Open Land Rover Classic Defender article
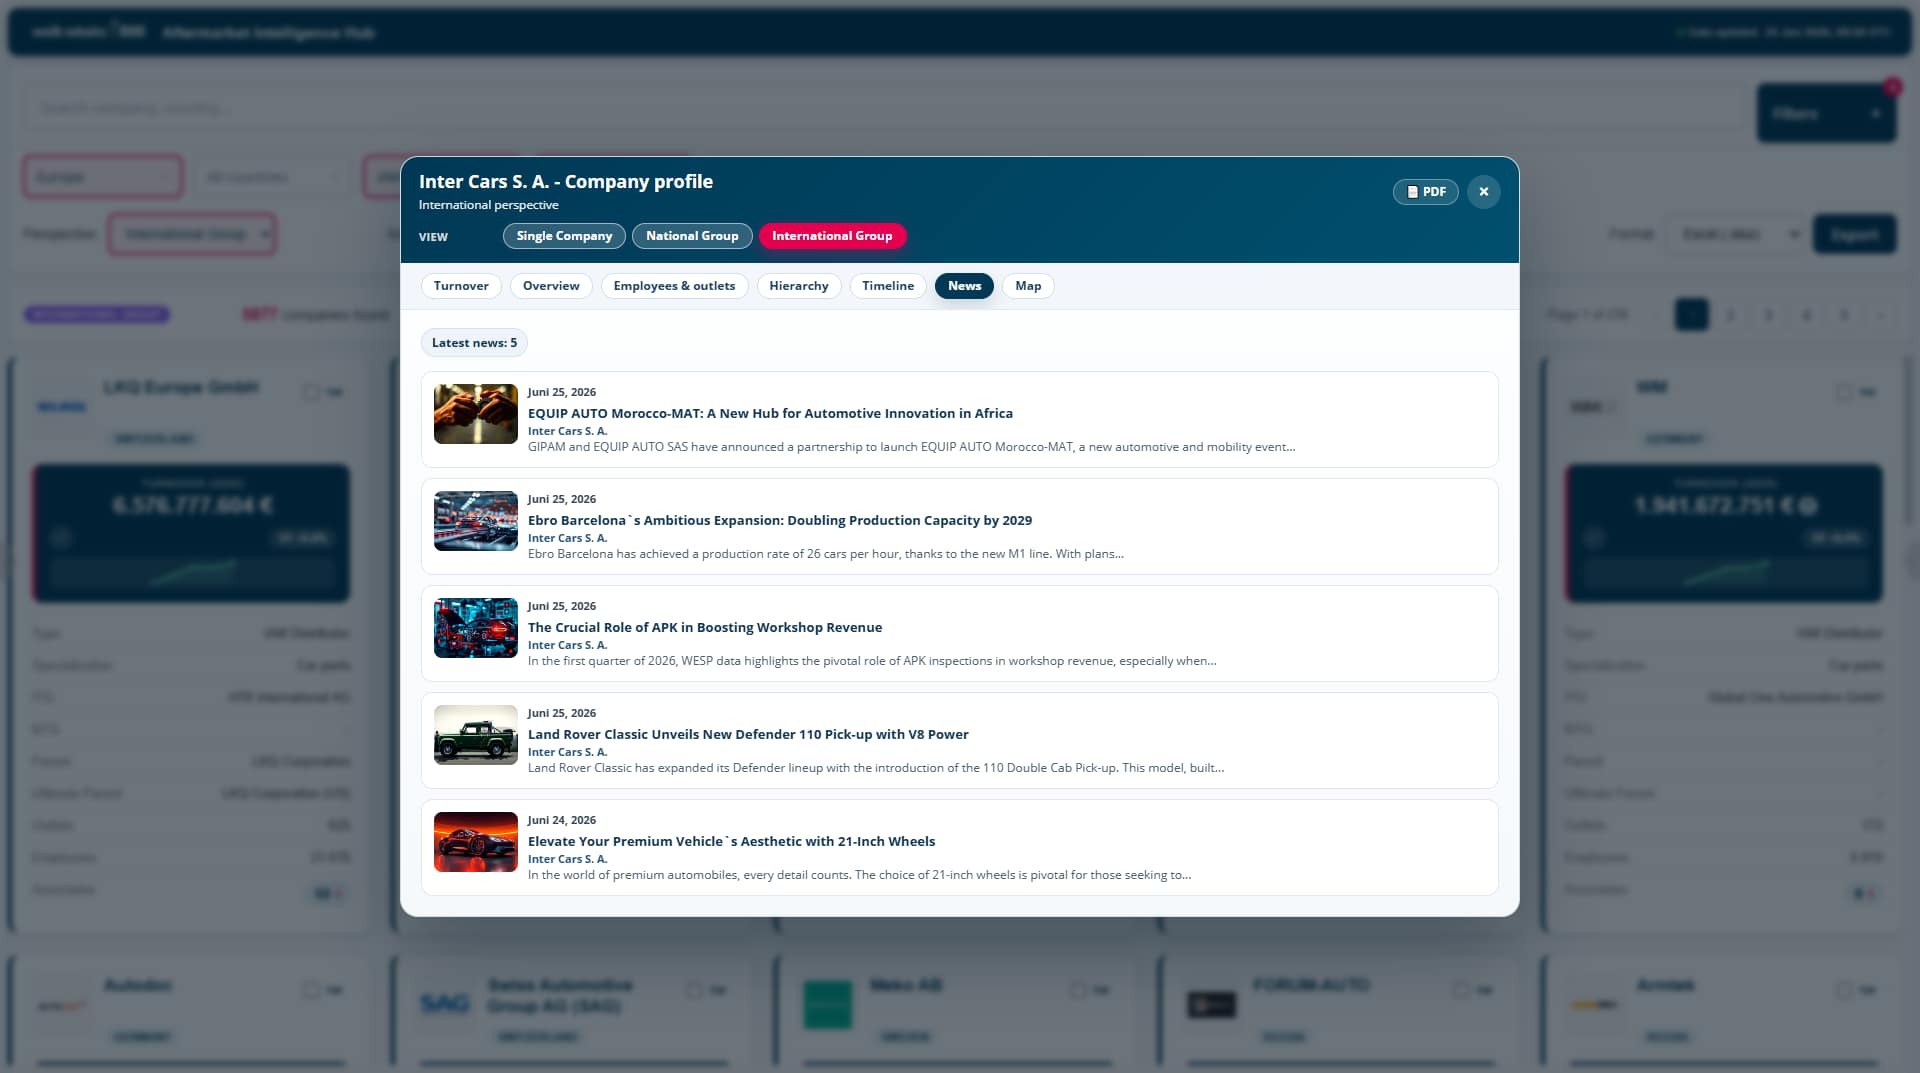The image size is (1920, 1073). [x=748, y=734]
